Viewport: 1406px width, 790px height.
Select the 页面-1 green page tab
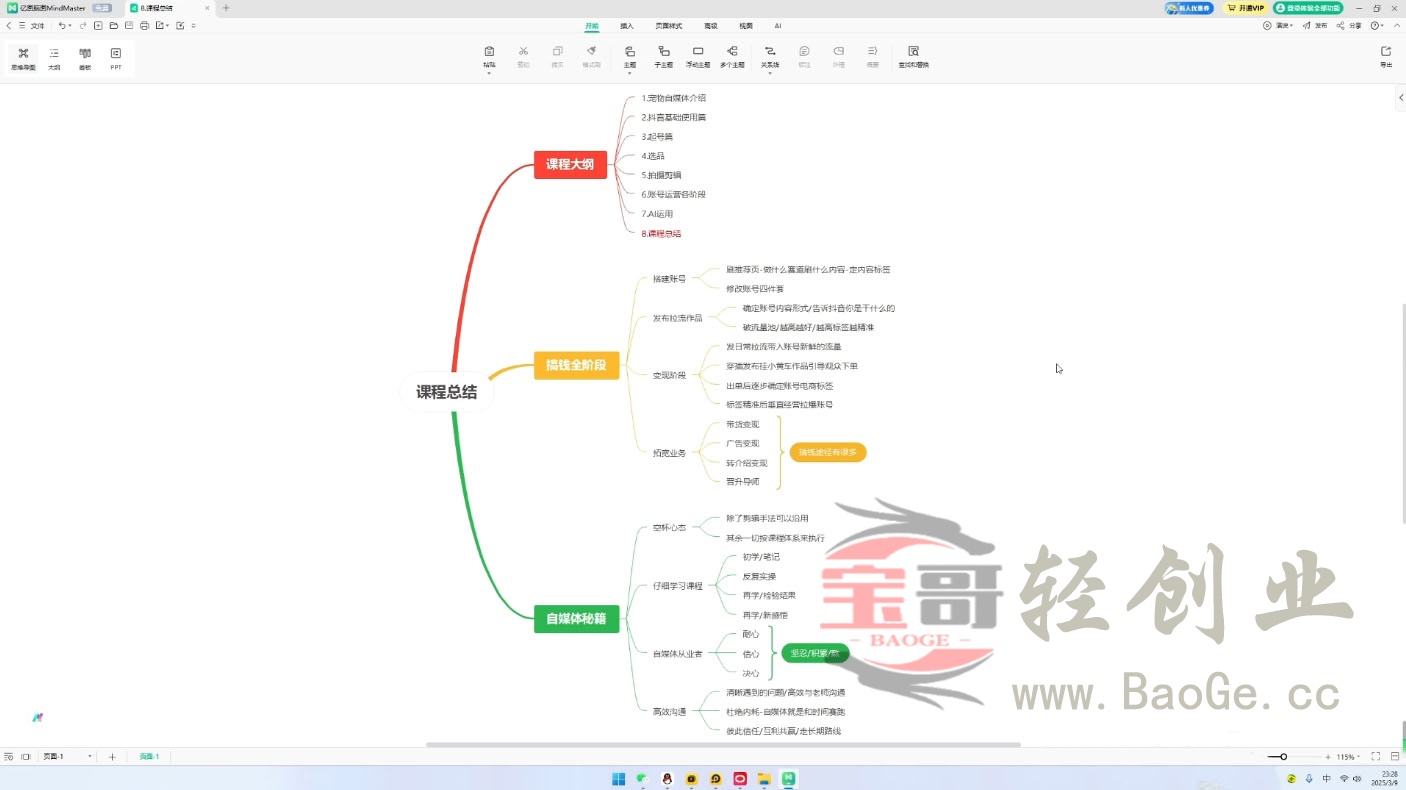[x=149, y=757]
